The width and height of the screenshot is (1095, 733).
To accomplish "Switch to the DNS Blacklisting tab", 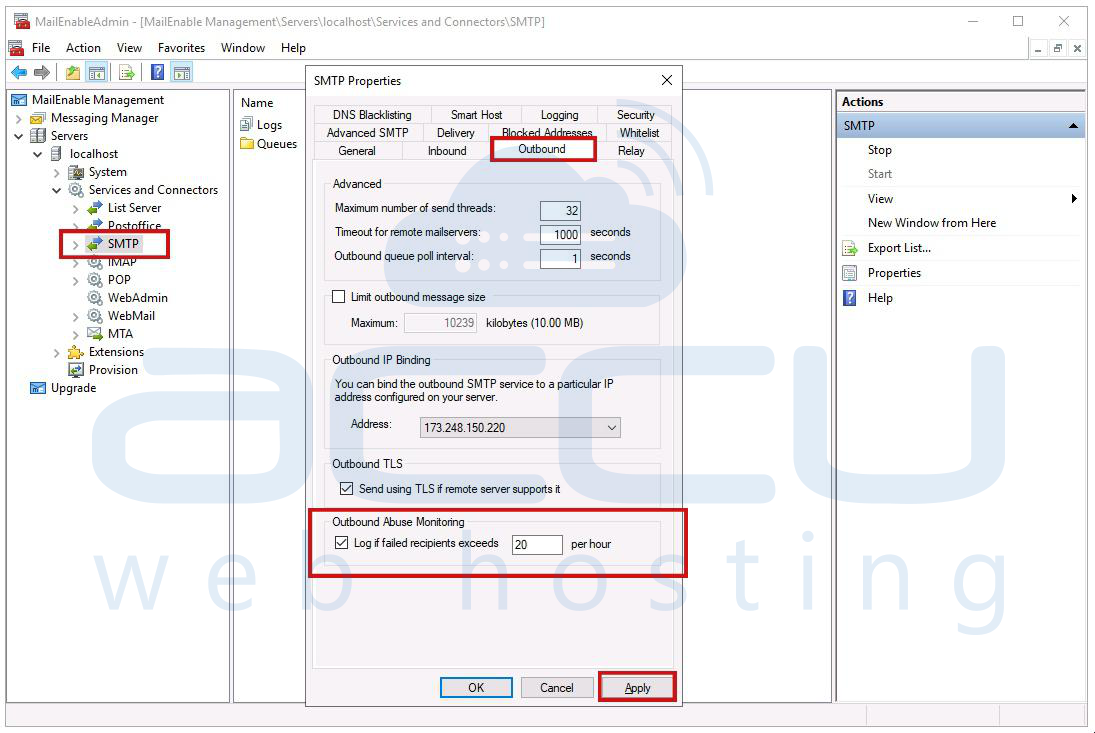I will [372, 114].
